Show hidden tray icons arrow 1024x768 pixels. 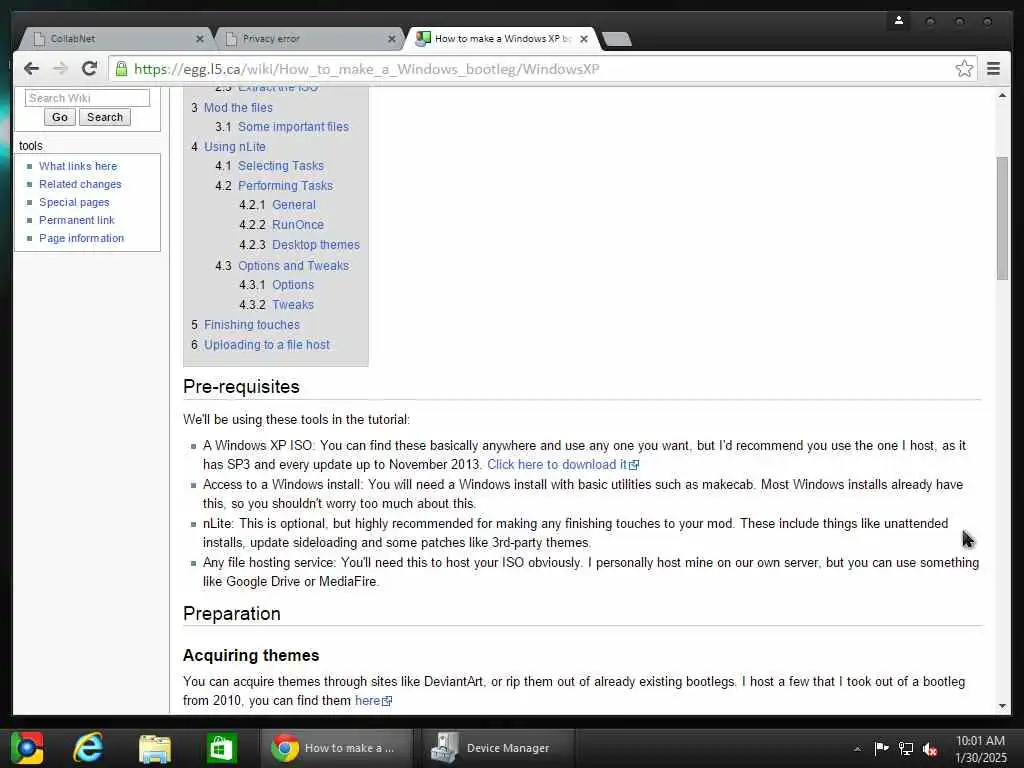pyautogui.click(x=857, y=749)
